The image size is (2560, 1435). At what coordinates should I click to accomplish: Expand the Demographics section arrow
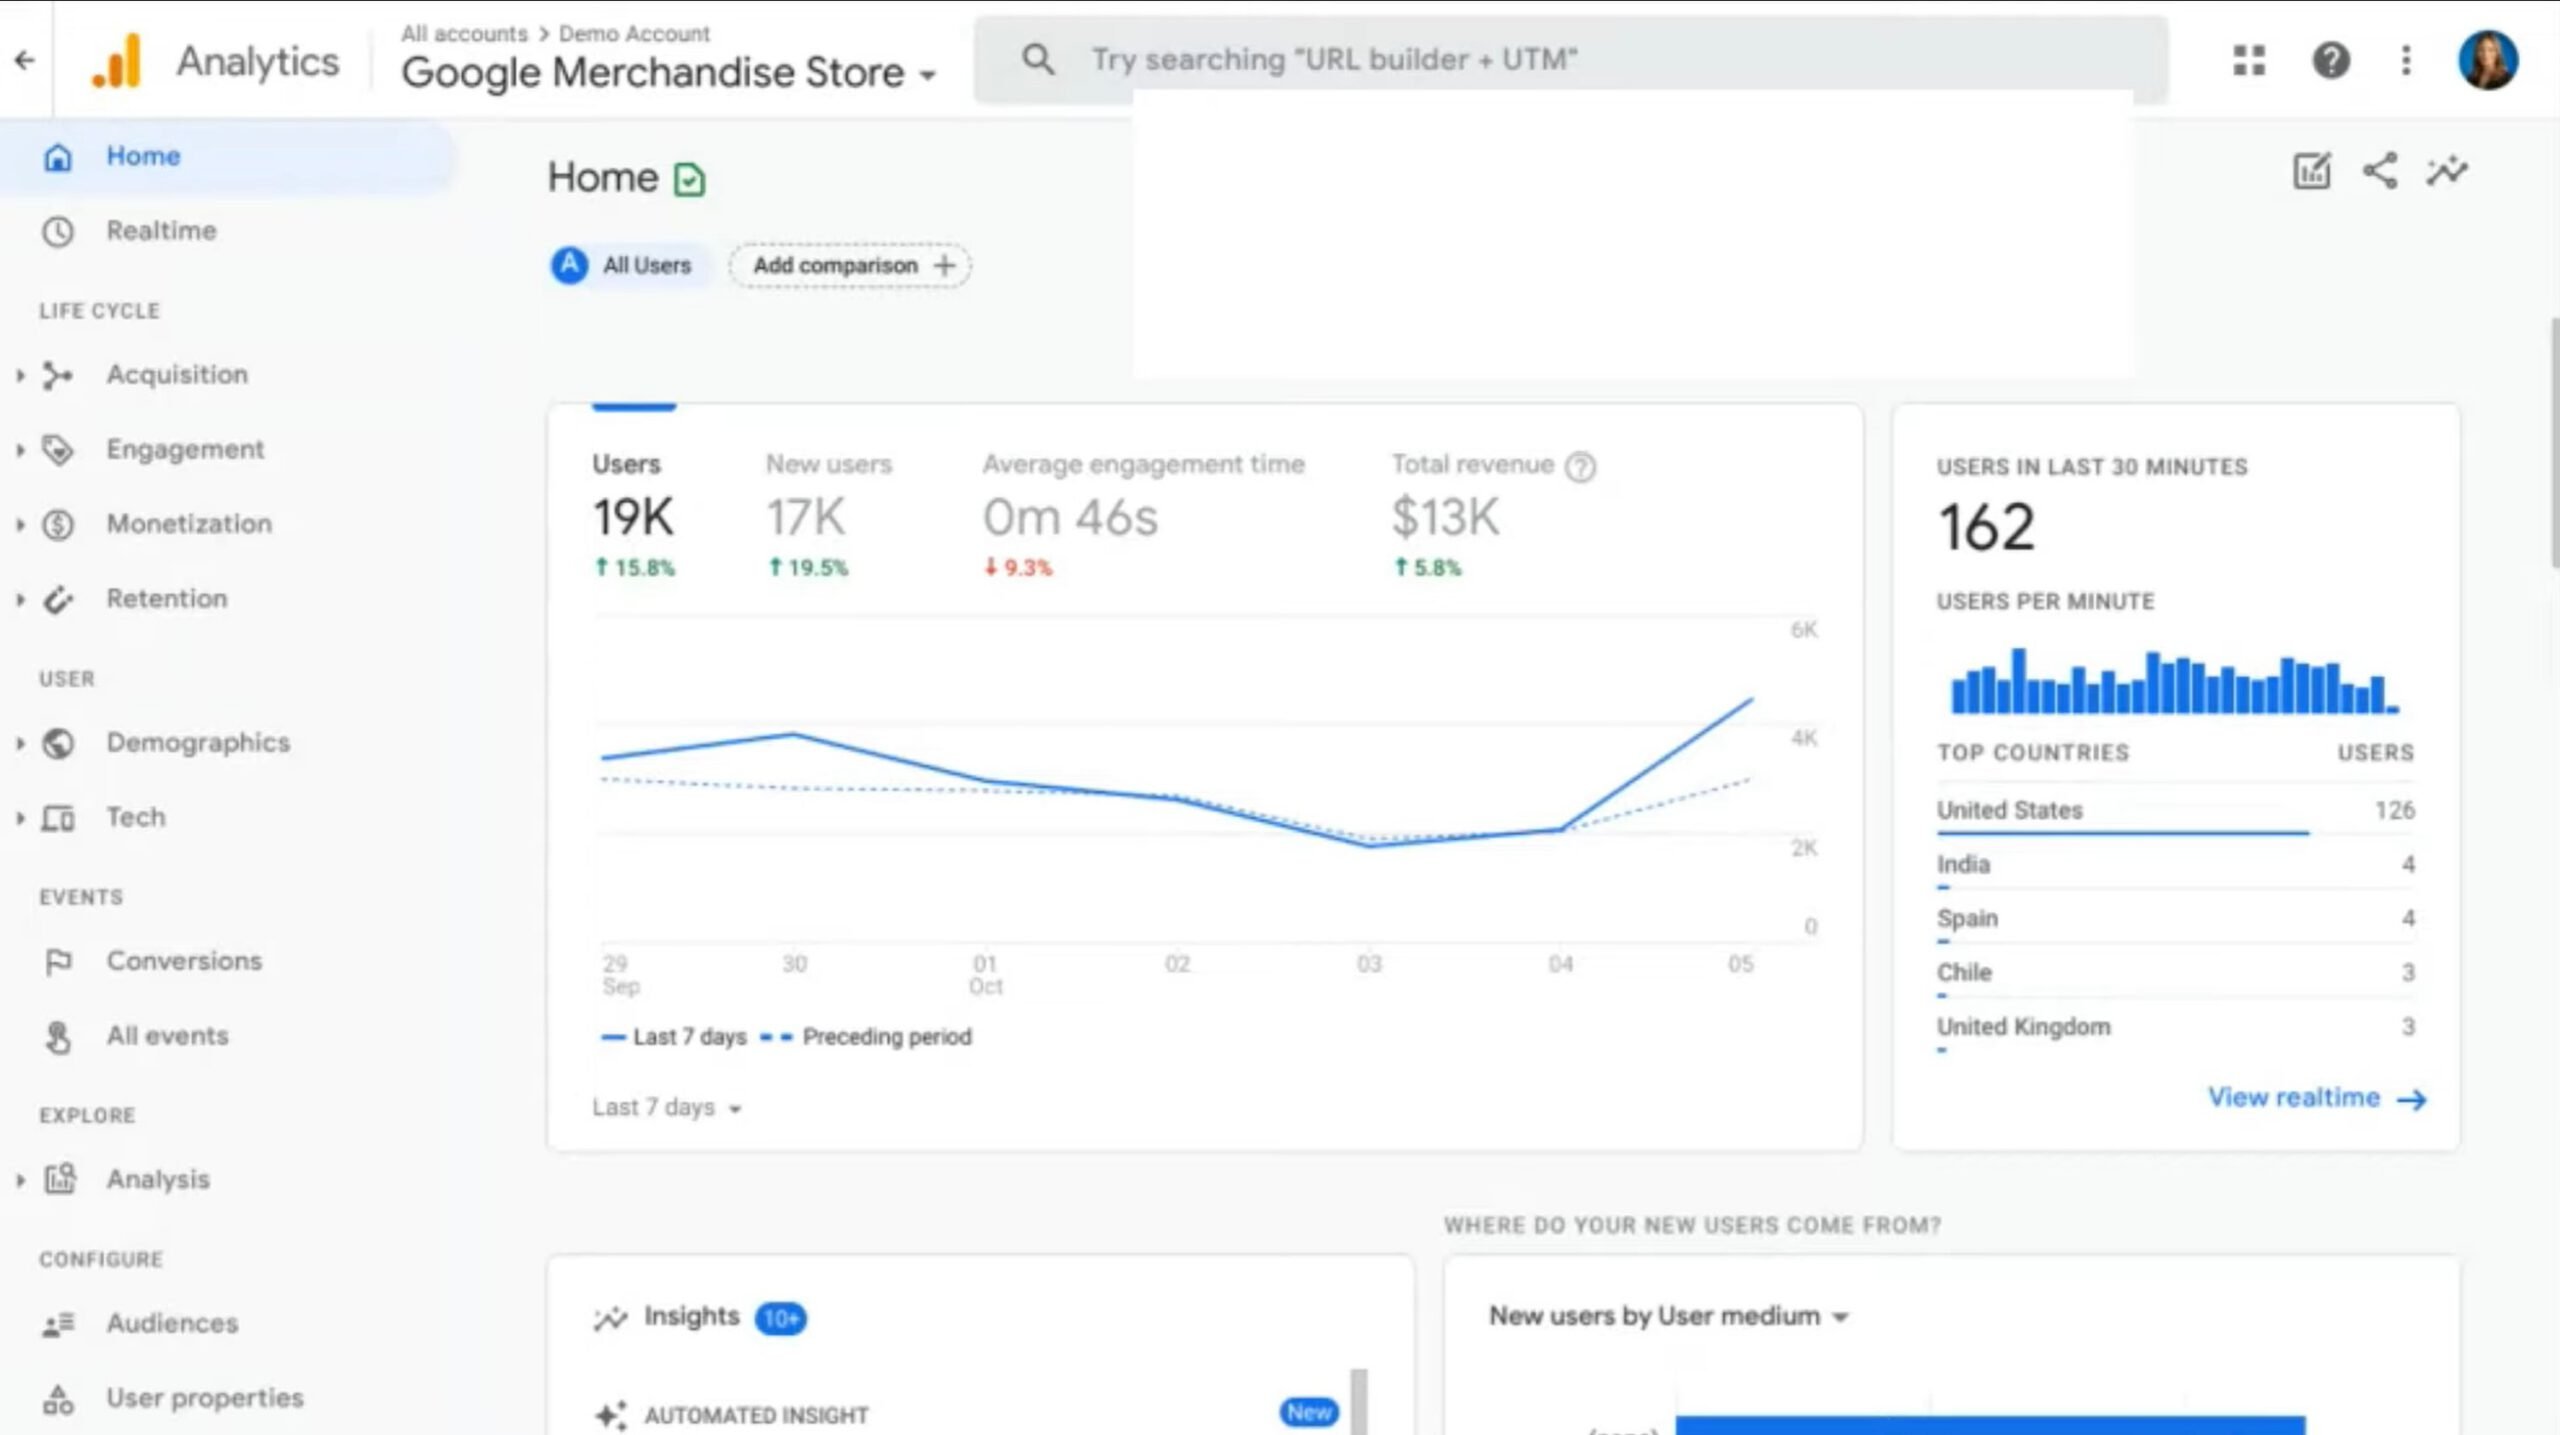coord(20,743)
